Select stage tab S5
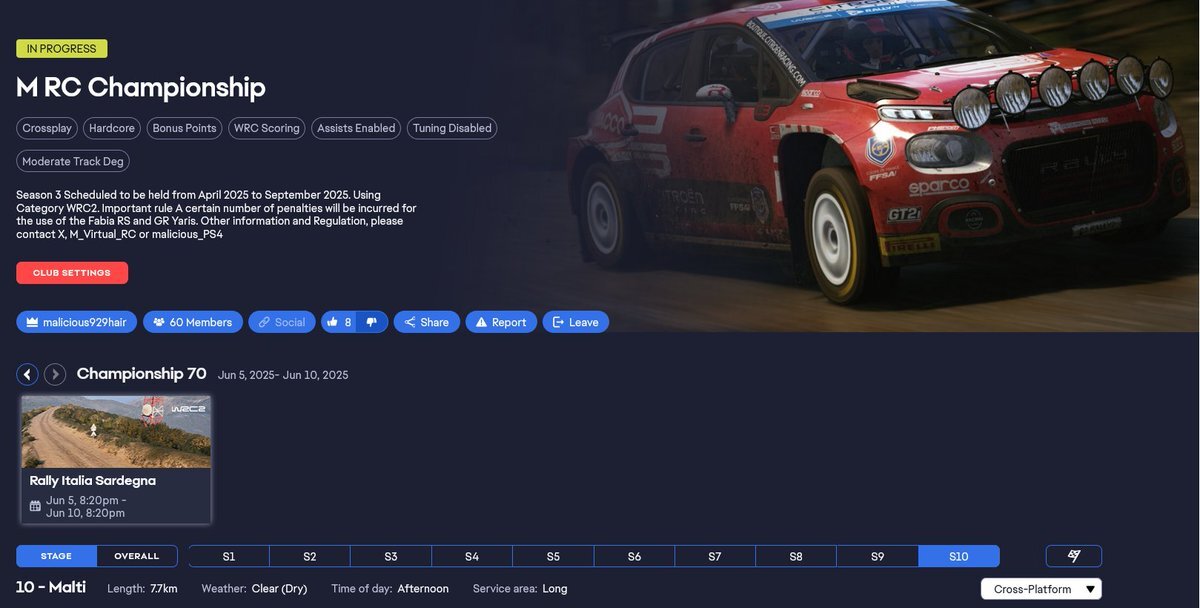 [553, 556]
